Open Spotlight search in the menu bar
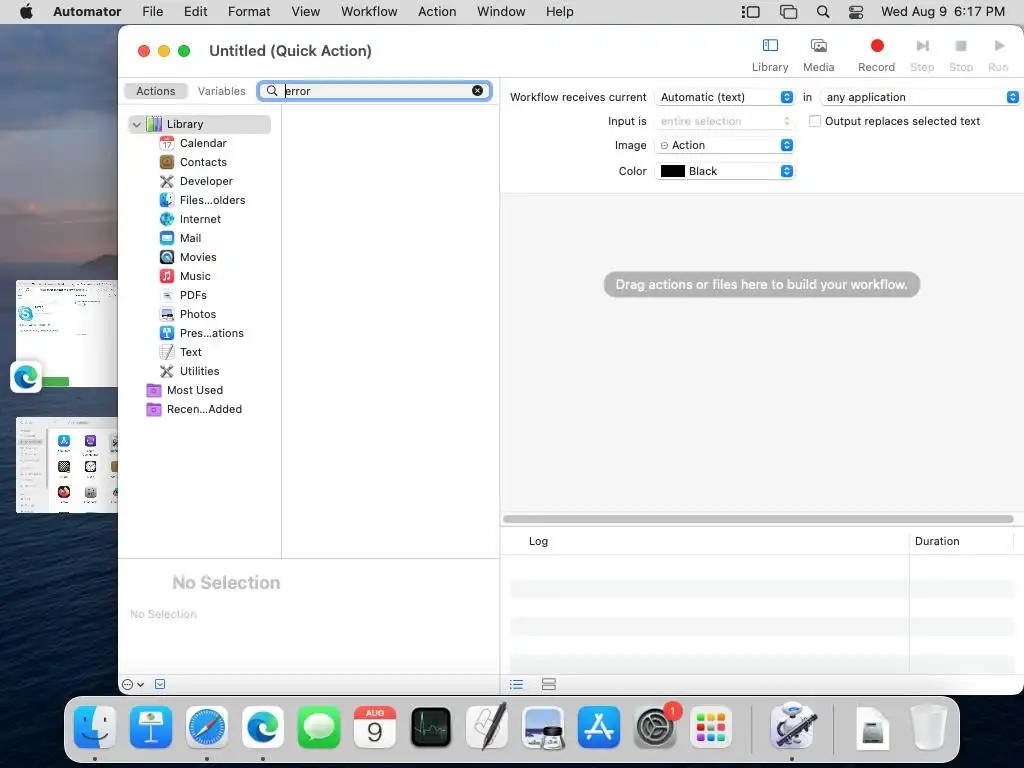The width and height of the screenshot is (1024, 768). (823, 12)
